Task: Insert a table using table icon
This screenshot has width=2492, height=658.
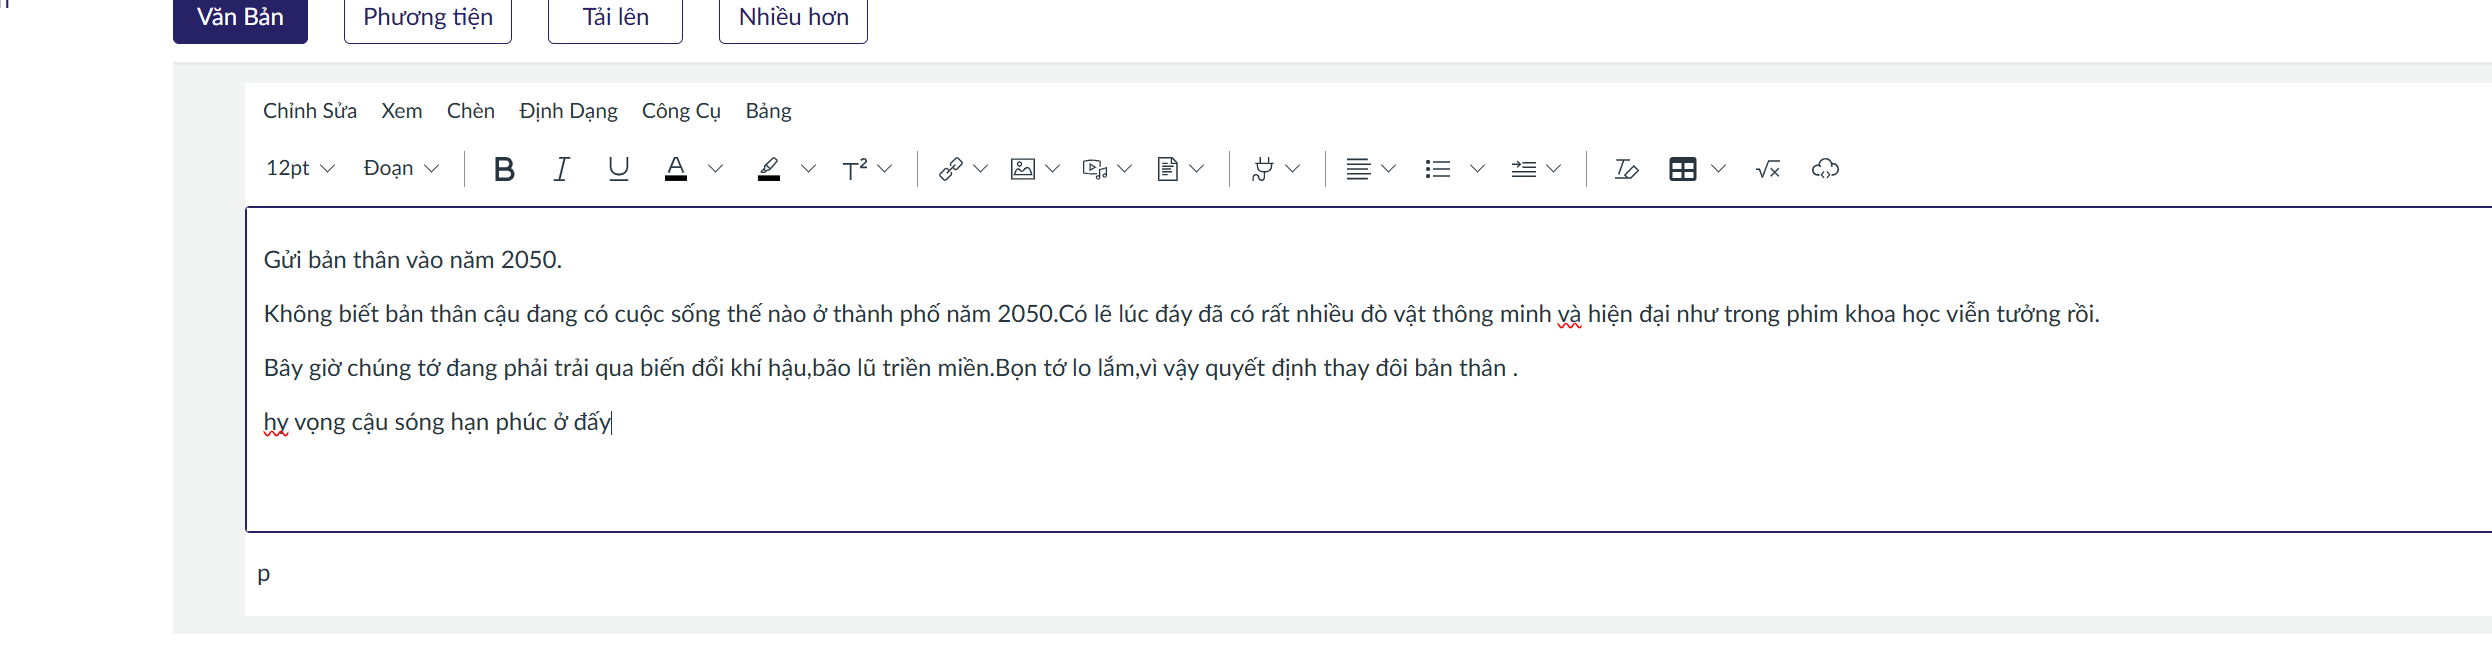Action: pos(1683,169)
